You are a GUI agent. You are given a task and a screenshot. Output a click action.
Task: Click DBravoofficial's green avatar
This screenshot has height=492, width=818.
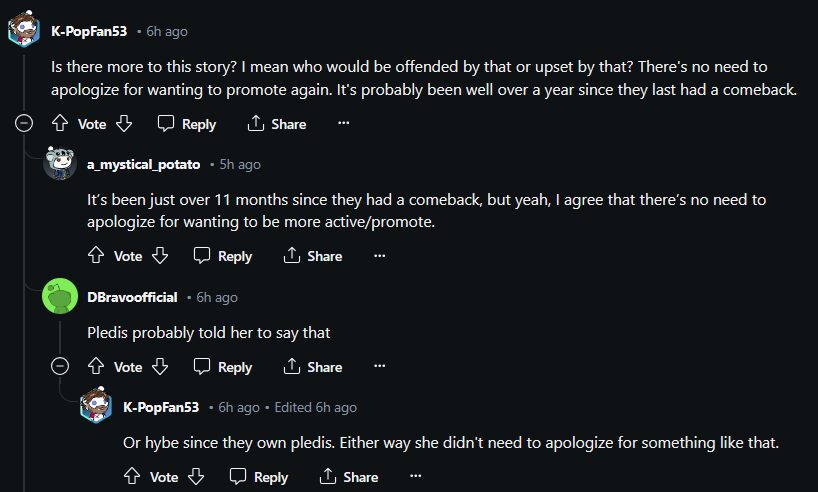[x=60, y=297]
